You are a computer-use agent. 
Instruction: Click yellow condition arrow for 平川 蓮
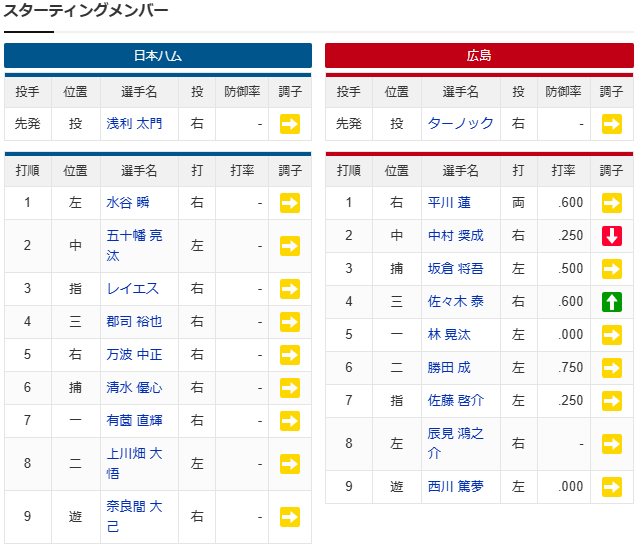pyautogui.click(x=611, y=203)
